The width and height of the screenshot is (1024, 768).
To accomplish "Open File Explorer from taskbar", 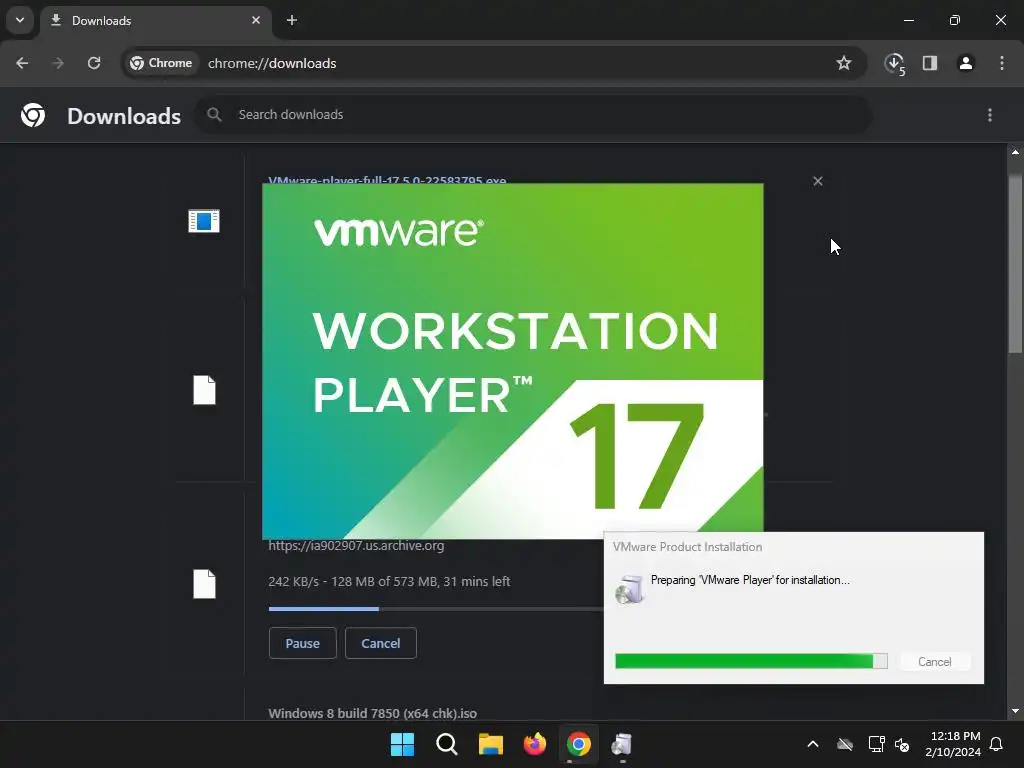I will click(x=490, y=744).
